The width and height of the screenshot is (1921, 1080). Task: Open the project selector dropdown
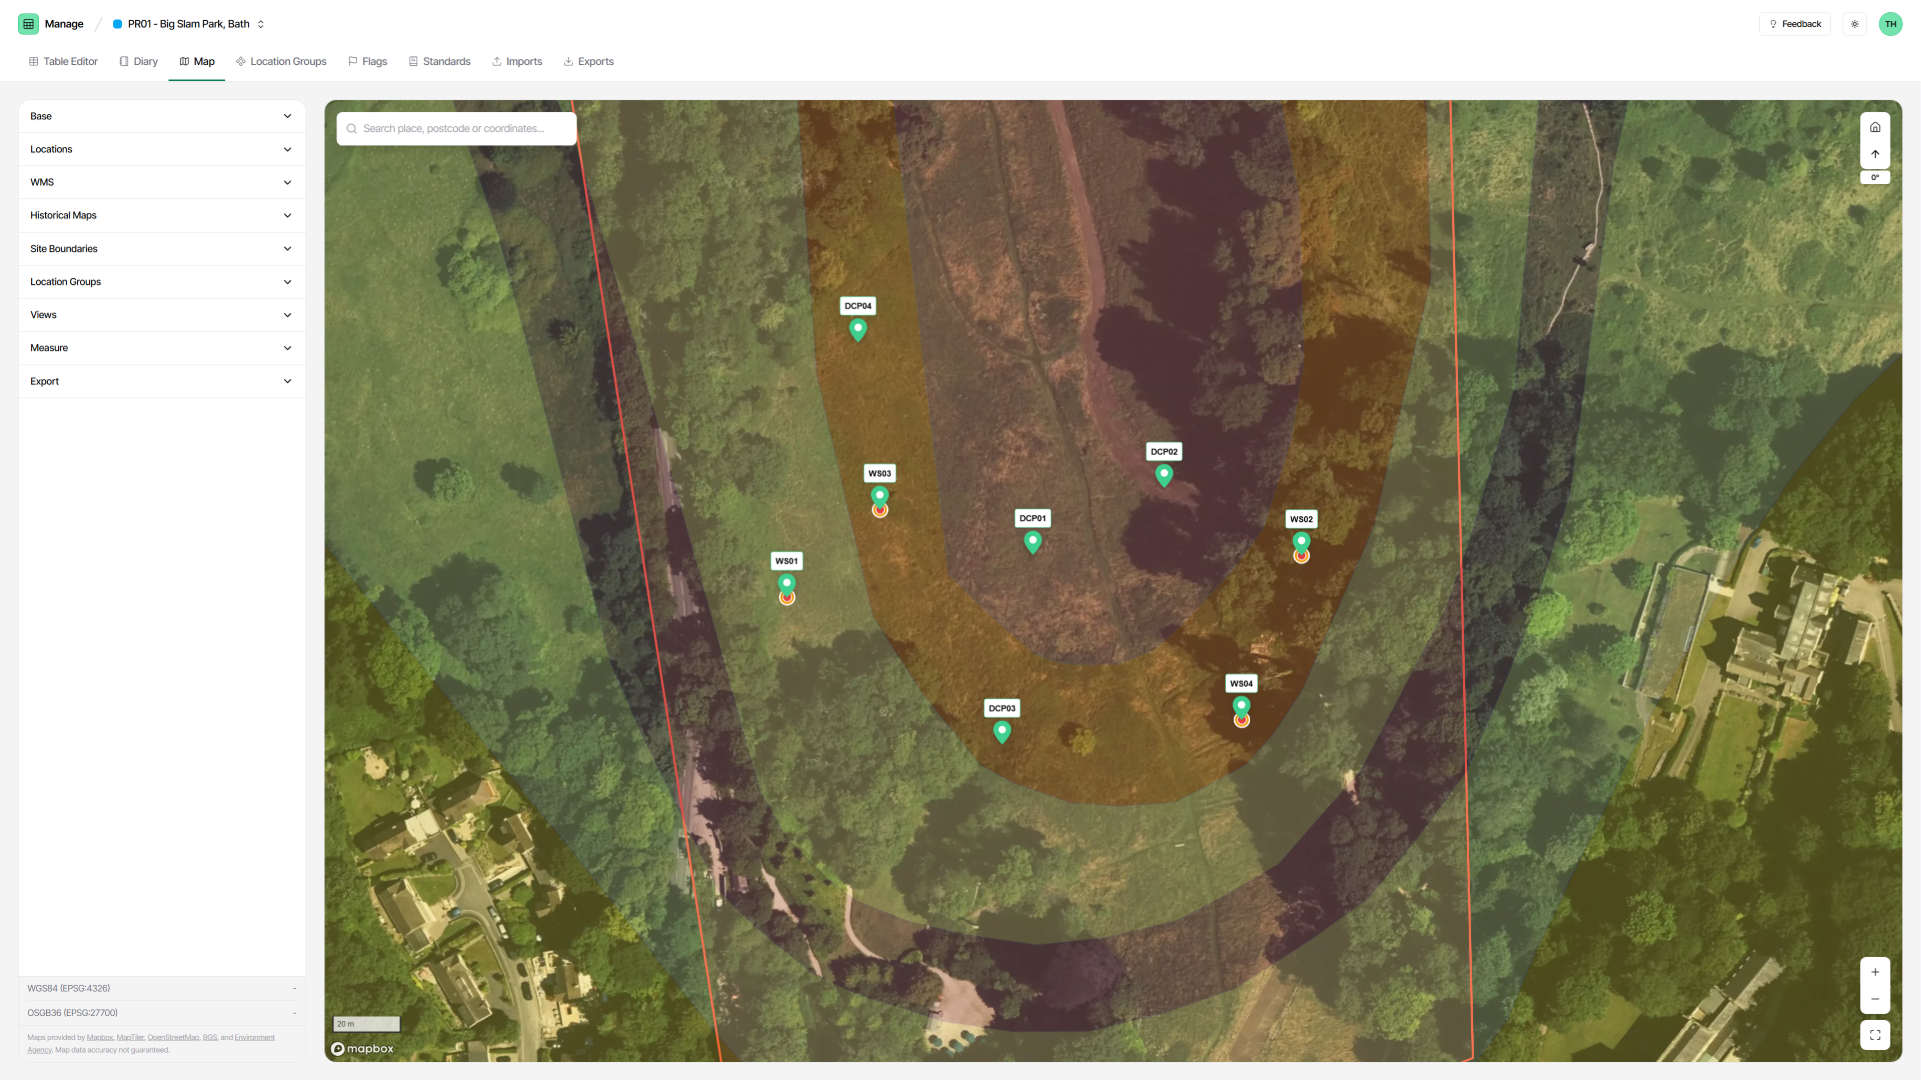[189, 24]
